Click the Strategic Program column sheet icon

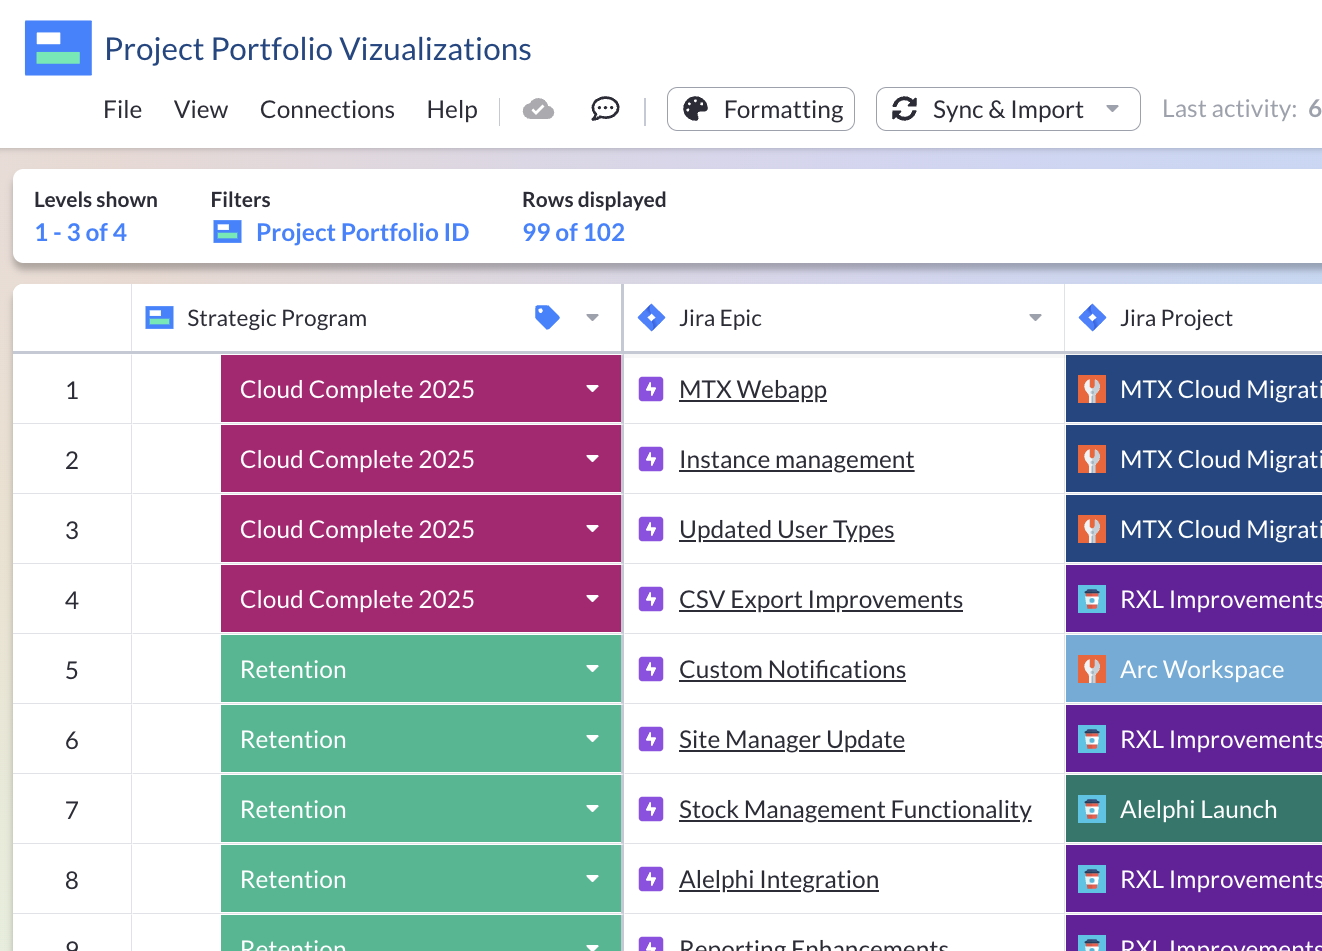(x=160, y=318)
